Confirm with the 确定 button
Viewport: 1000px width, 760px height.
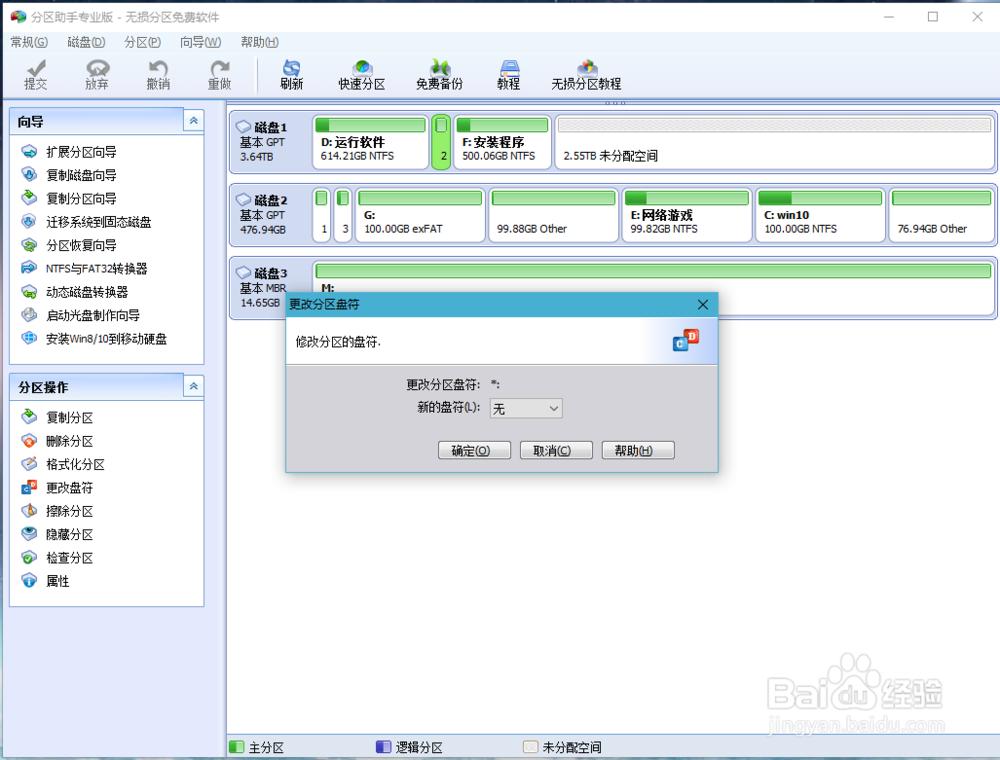point(474,450)
